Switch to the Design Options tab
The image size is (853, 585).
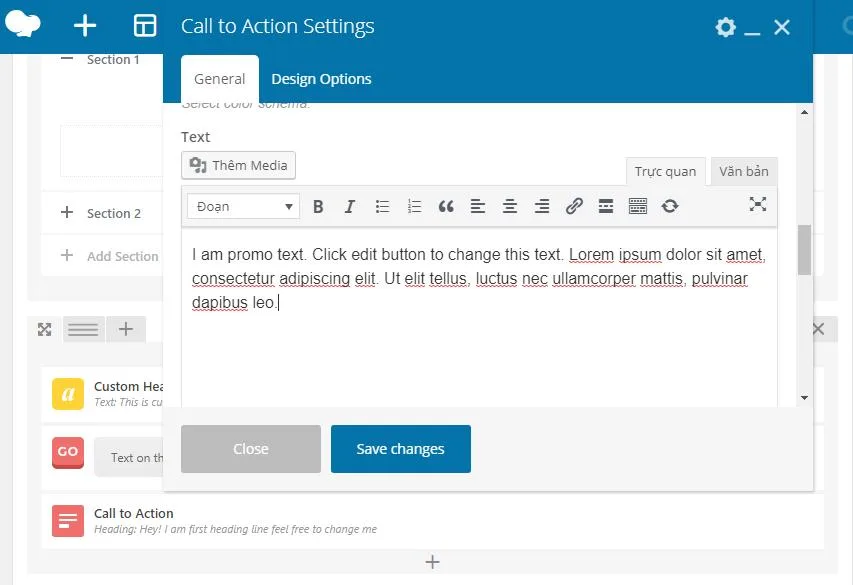click(x=321, y=79)
